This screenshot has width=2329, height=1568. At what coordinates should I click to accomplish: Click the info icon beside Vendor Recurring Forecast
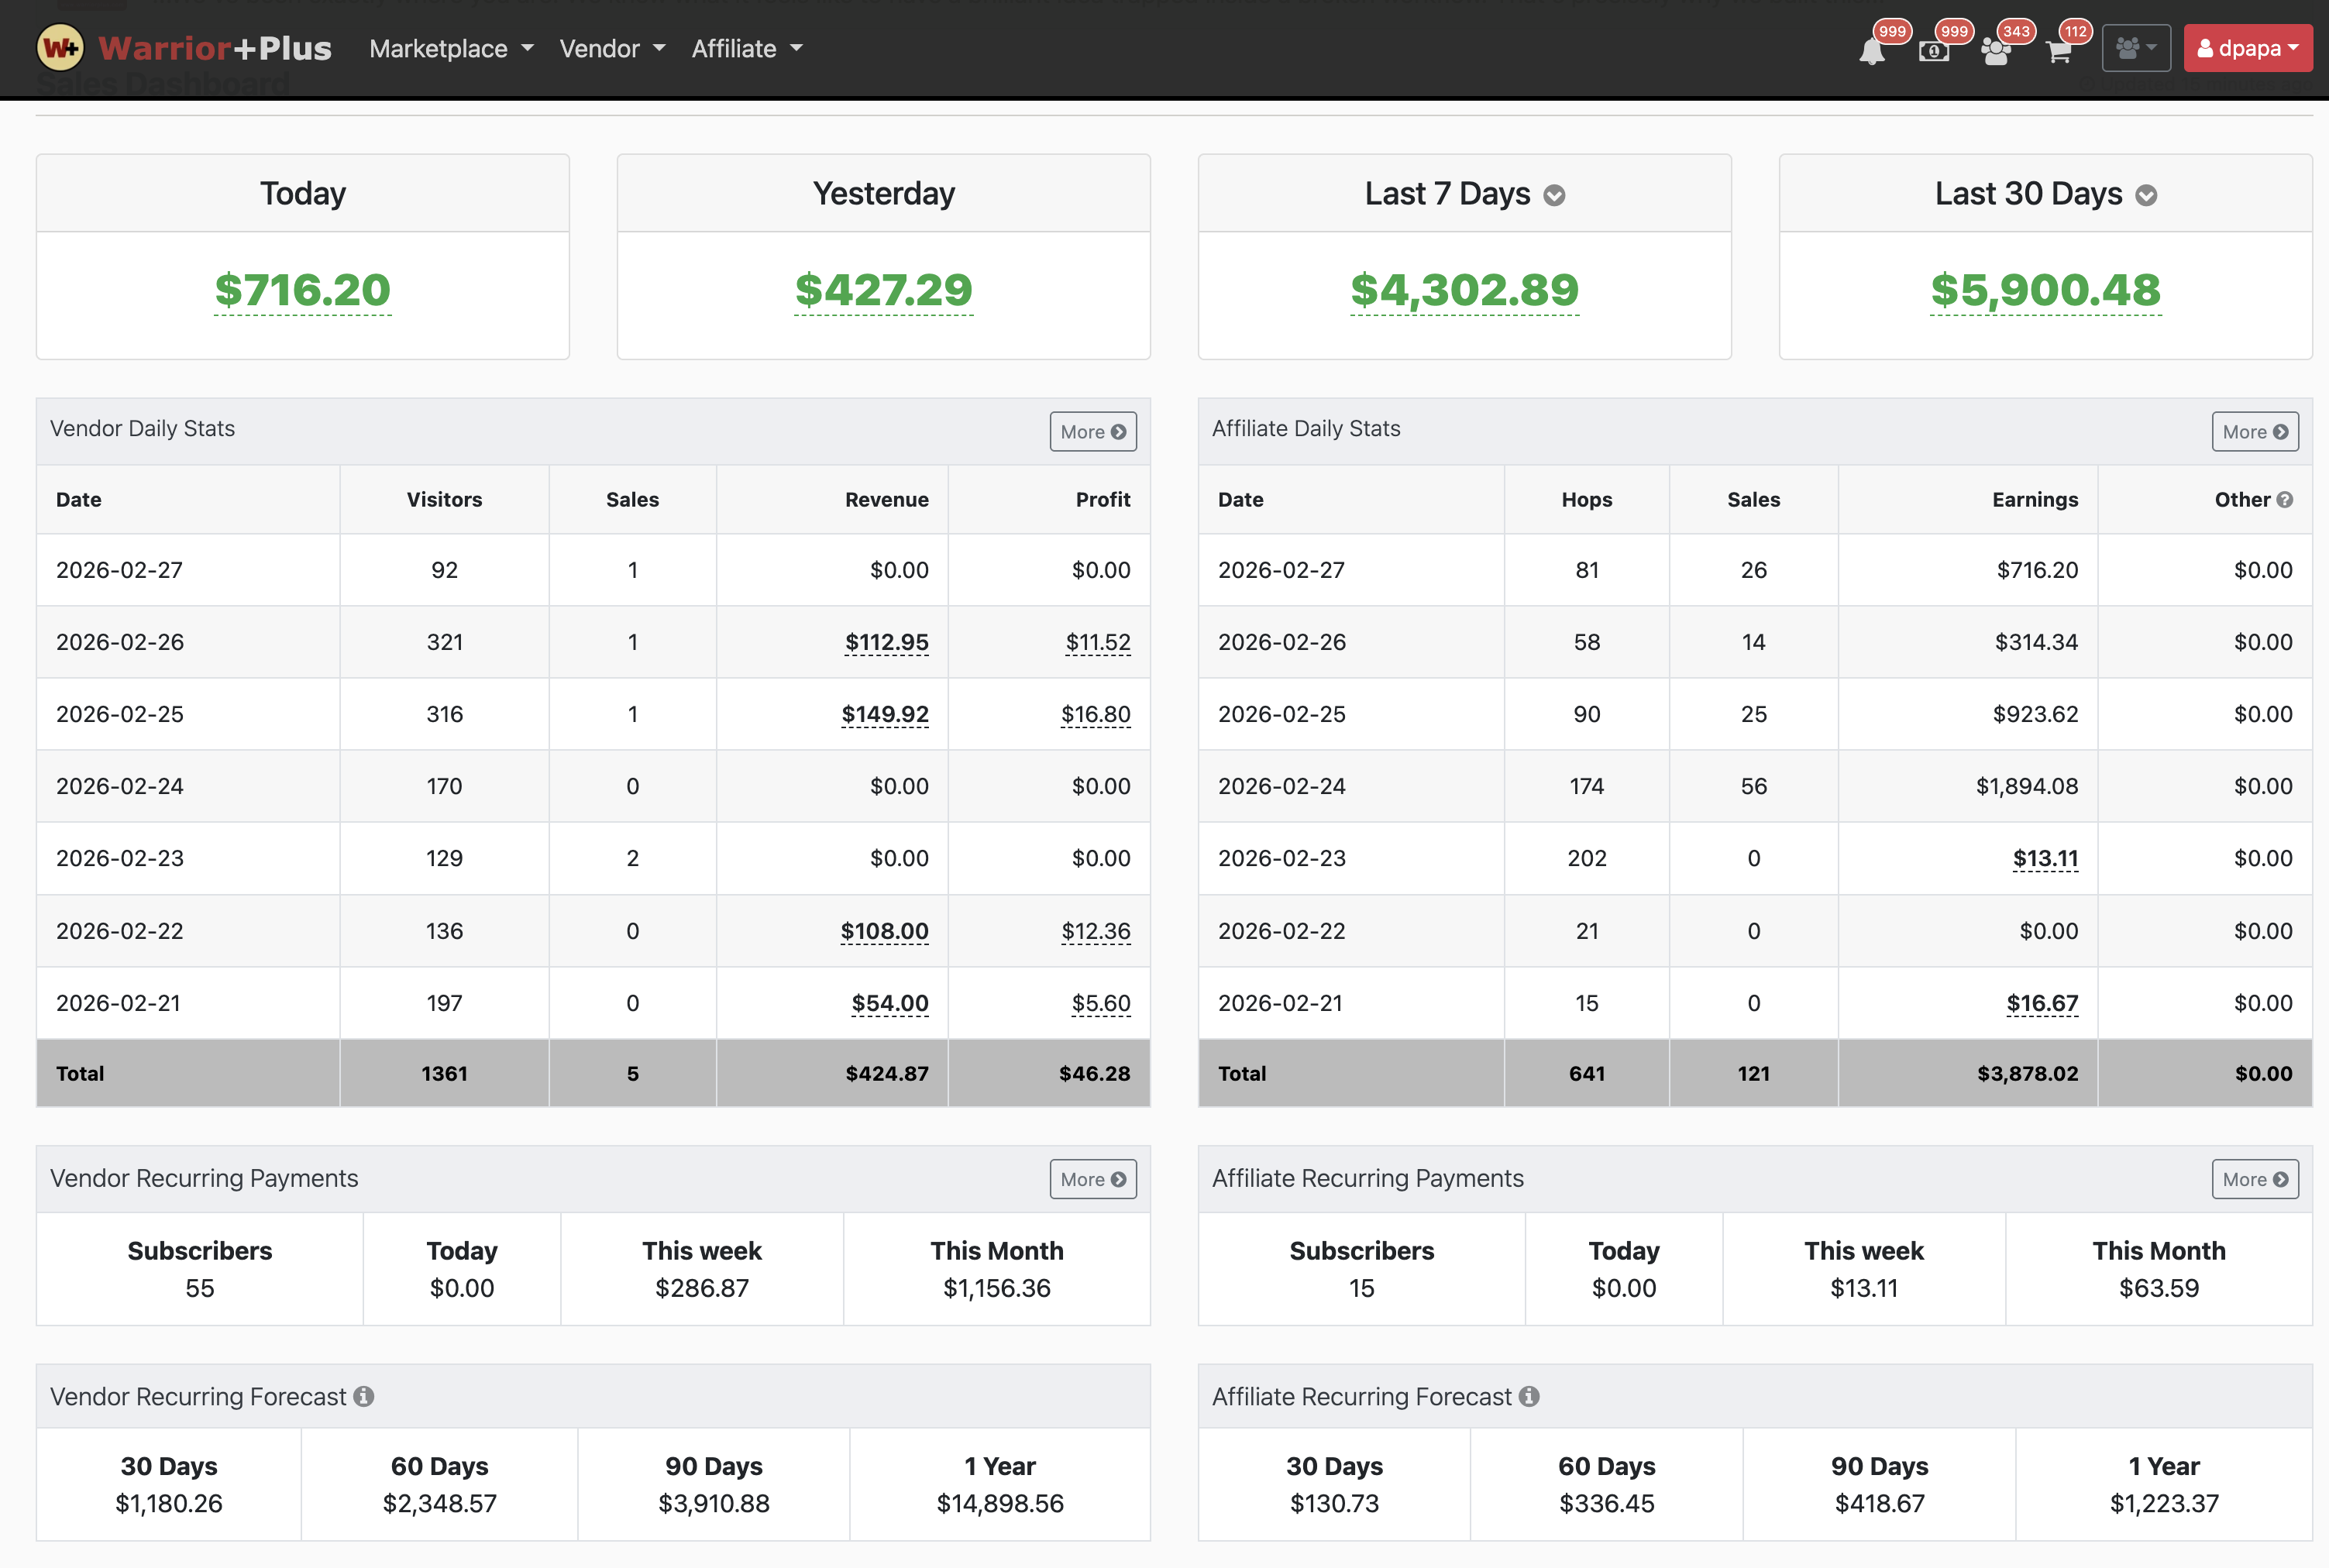363,1396
